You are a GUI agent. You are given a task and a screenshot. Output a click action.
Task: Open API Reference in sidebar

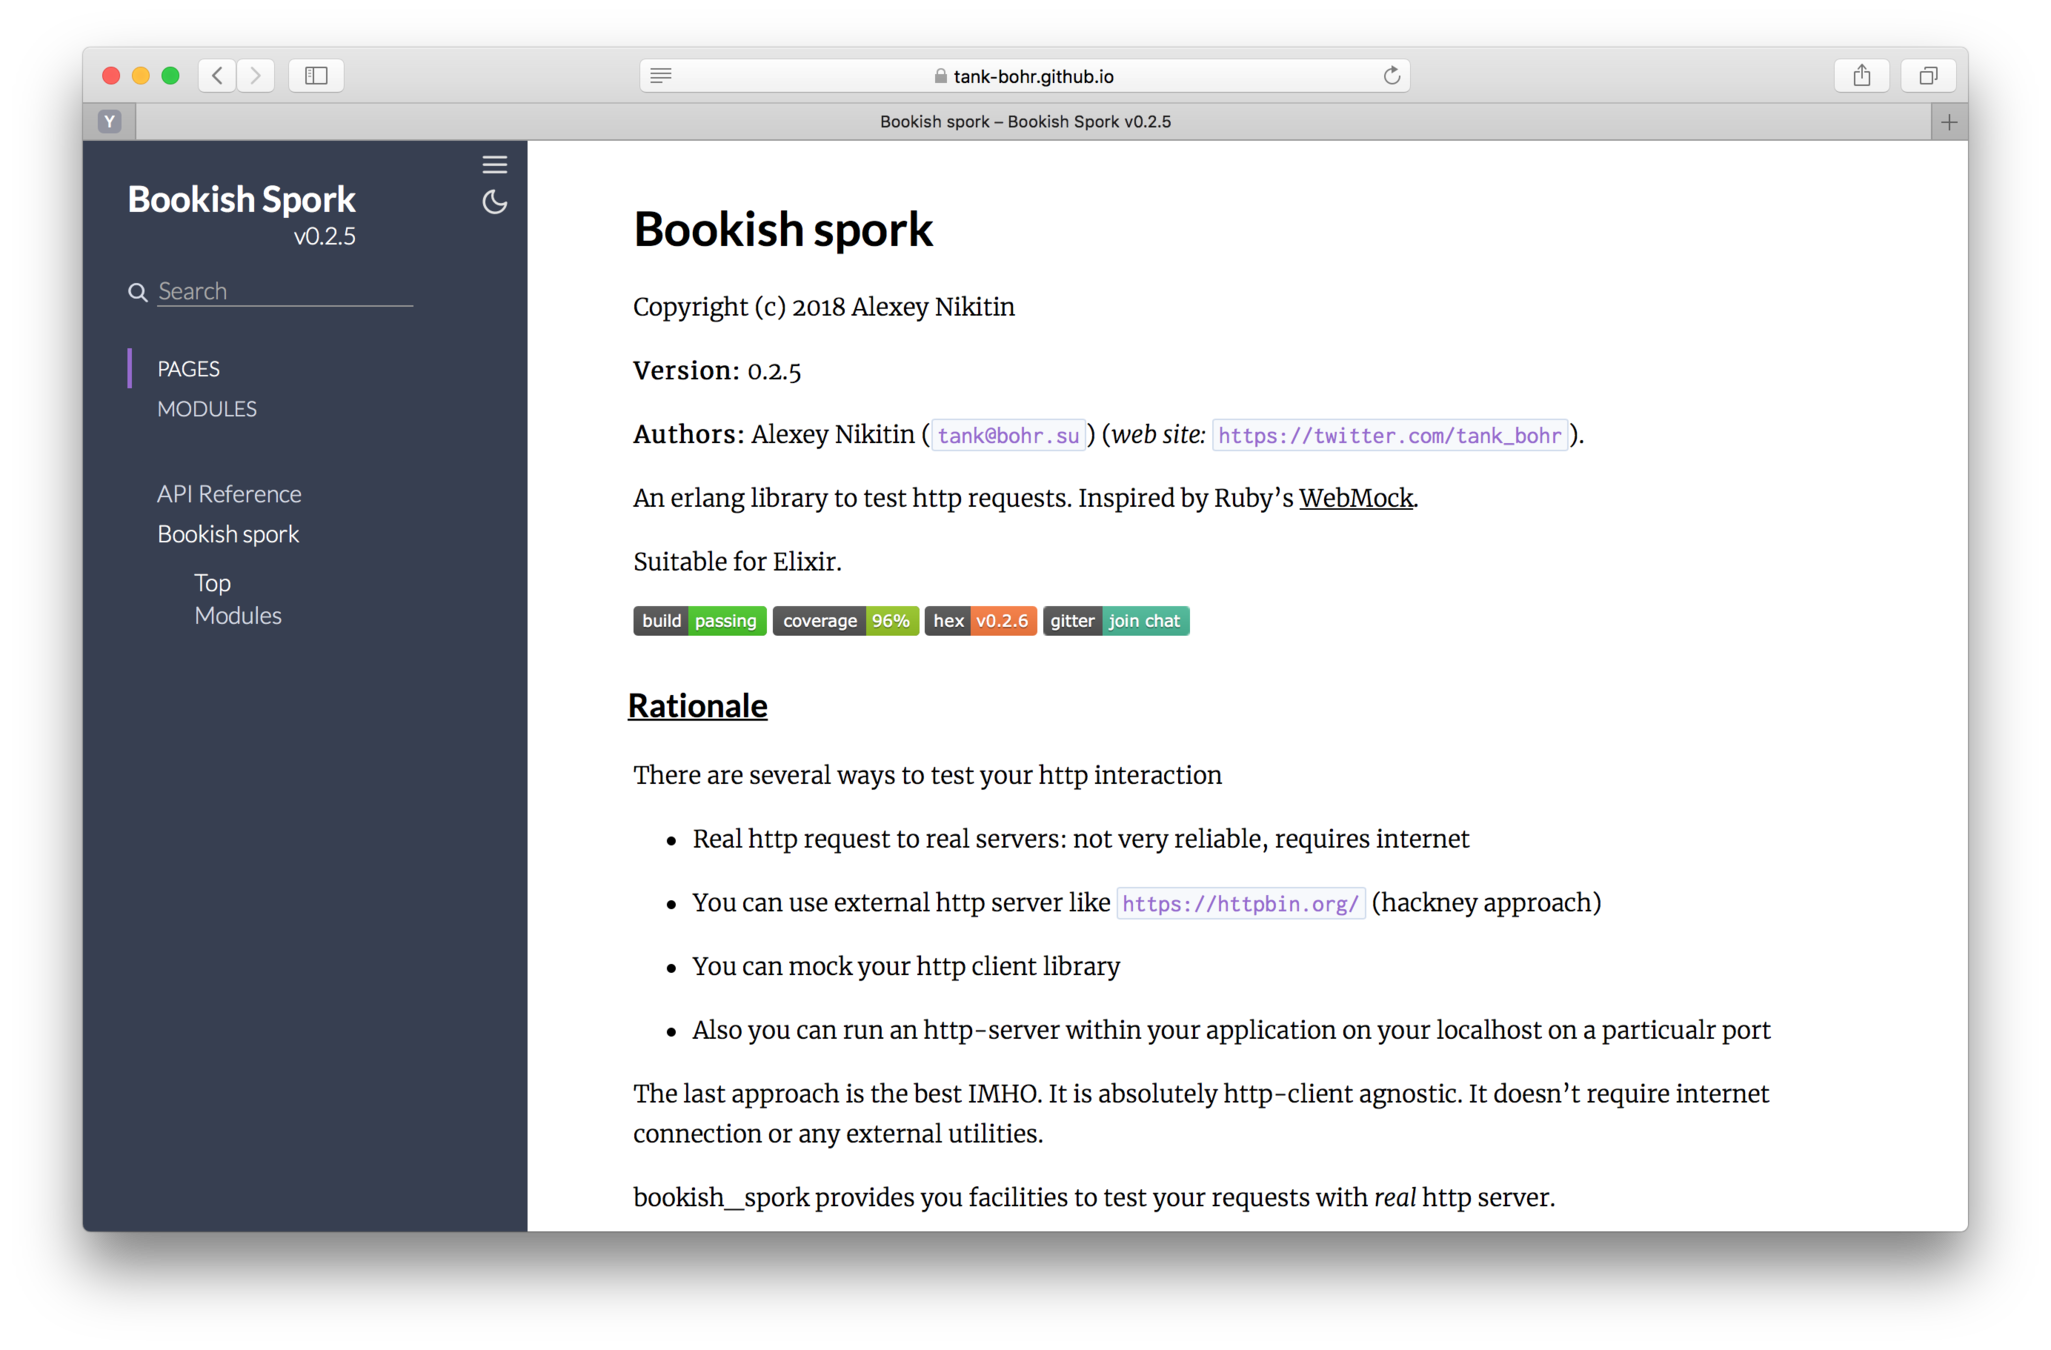[x=229, y=494]
